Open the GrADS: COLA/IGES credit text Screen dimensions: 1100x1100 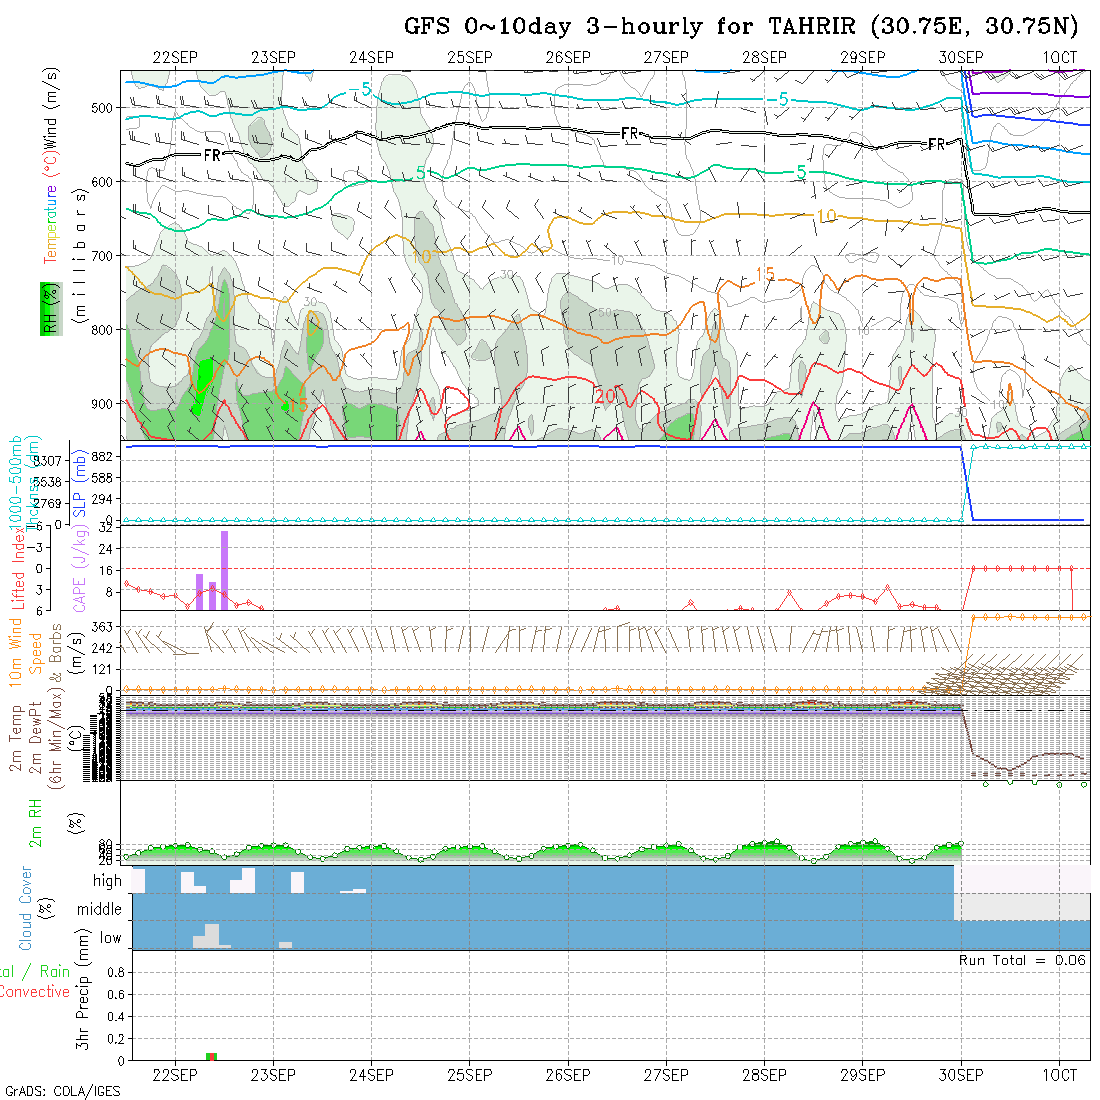(x=62, y=1091)
